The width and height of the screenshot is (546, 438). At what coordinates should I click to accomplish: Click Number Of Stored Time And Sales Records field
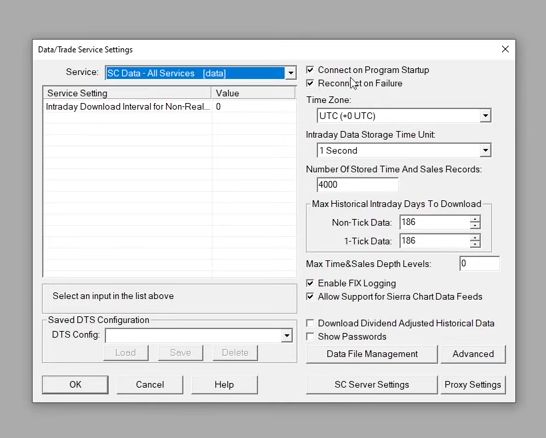point(358,185)
